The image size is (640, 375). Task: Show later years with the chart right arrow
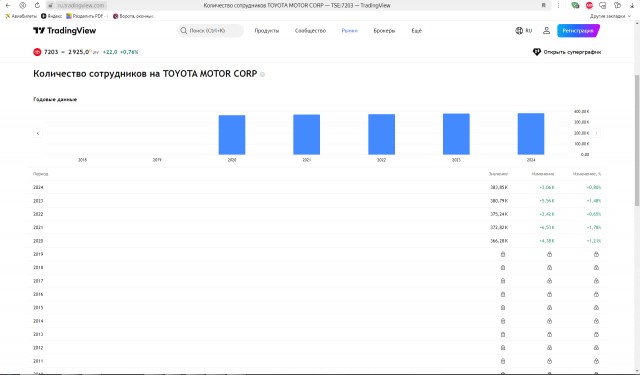[596, 133]
